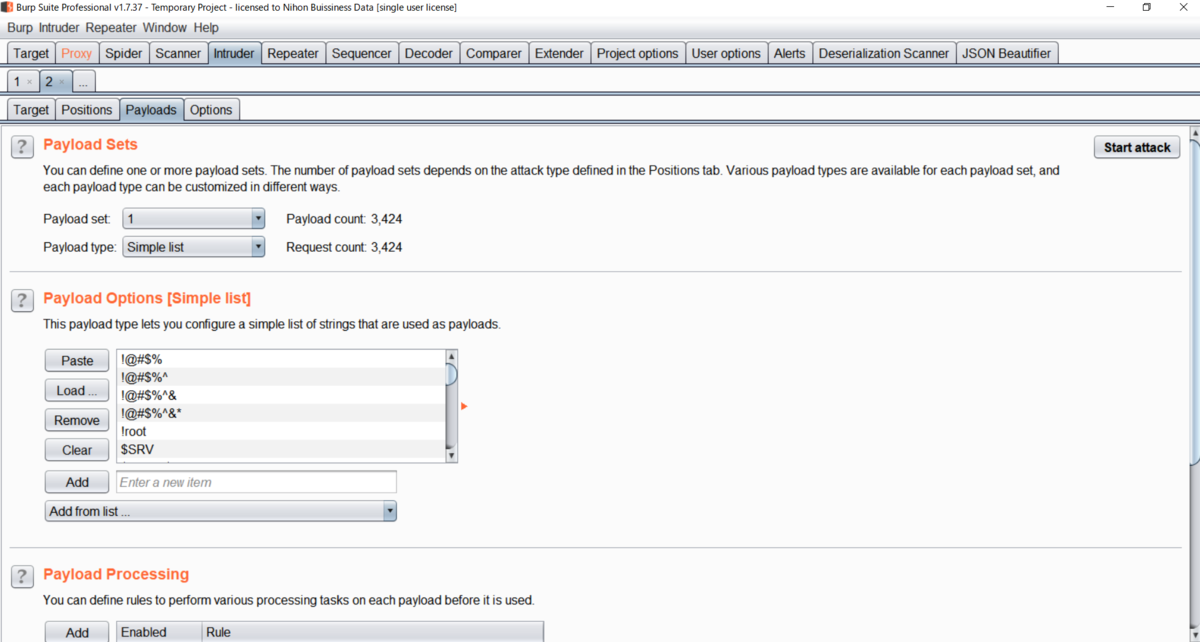Click payload list scroll up arrow
This screenshot has width=1200, height=642.
click(451, 356)
